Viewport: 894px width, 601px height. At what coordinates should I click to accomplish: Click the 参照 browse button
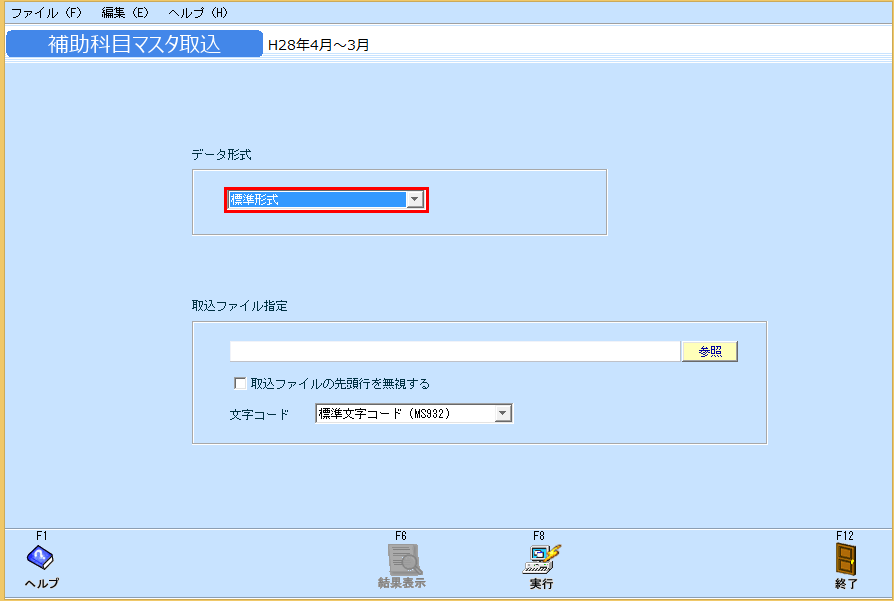[709, 350]
